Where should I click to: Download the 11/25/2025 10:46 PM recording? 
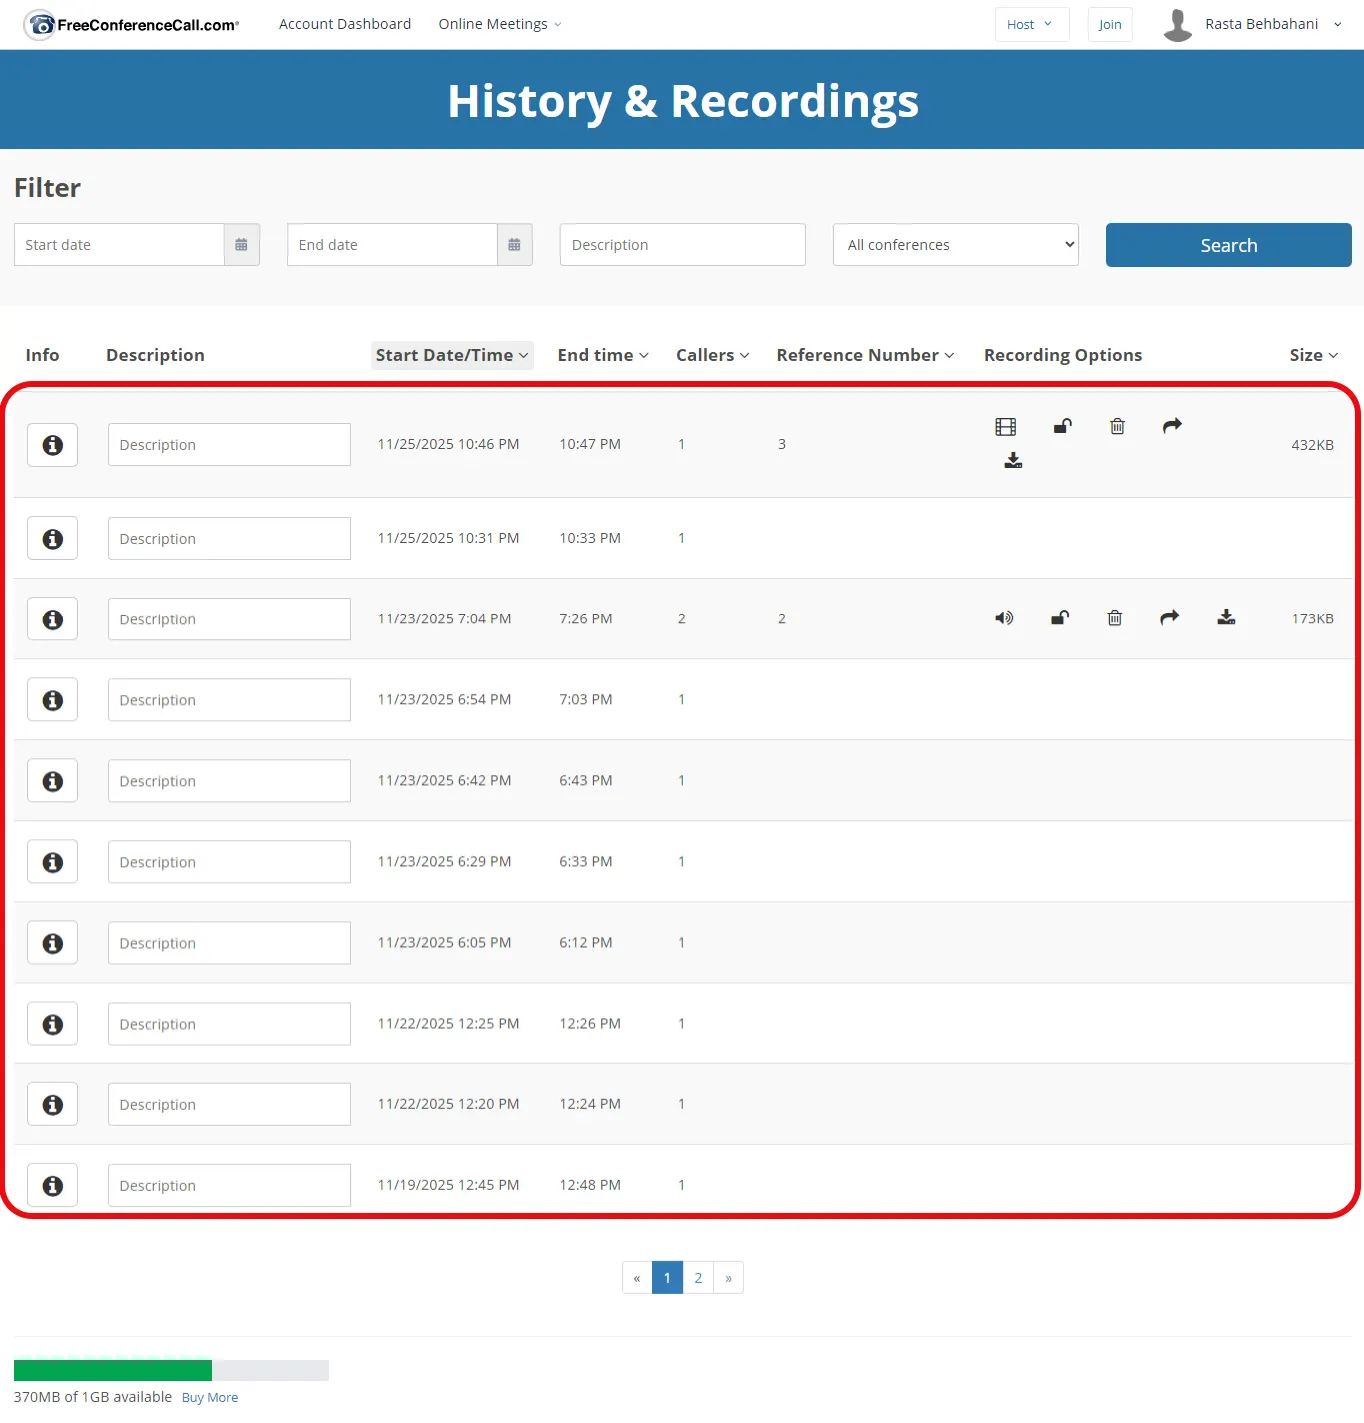[1013, 460]
